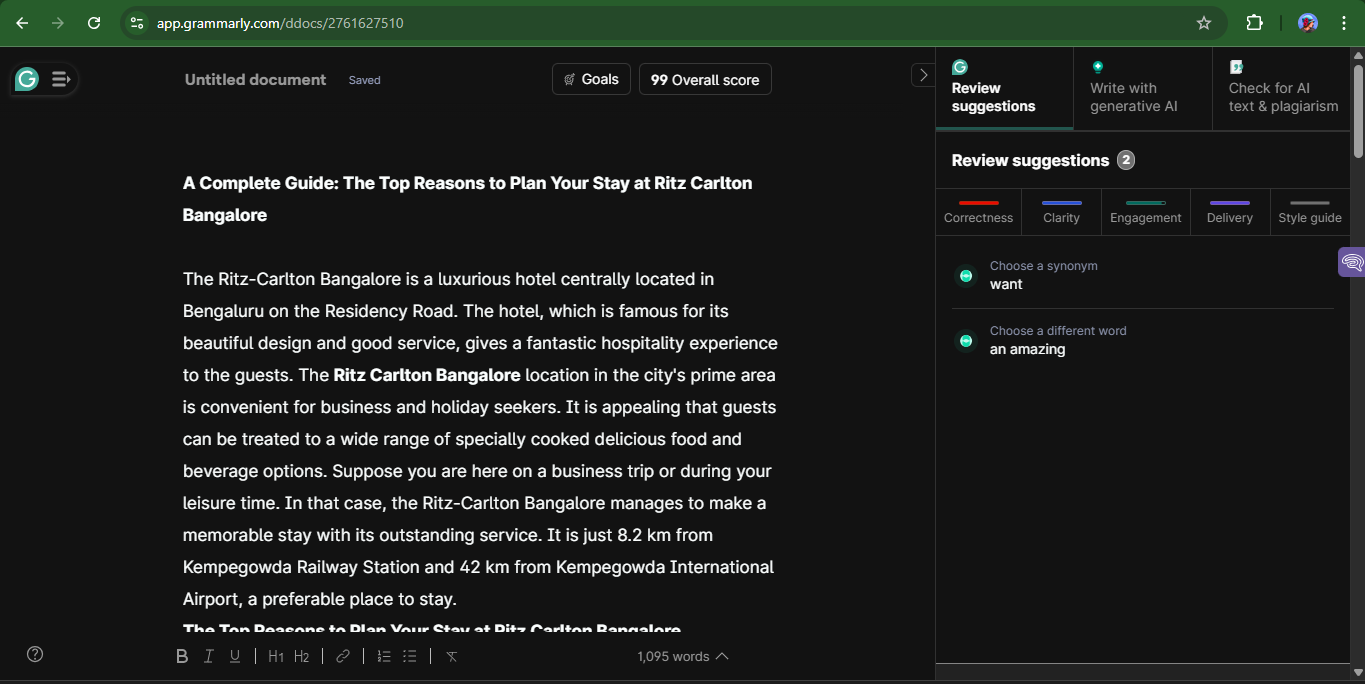The width and height of the screenshot is (1365, 684).
Task: Apply underline with the U icon
Action: [235, 656]
